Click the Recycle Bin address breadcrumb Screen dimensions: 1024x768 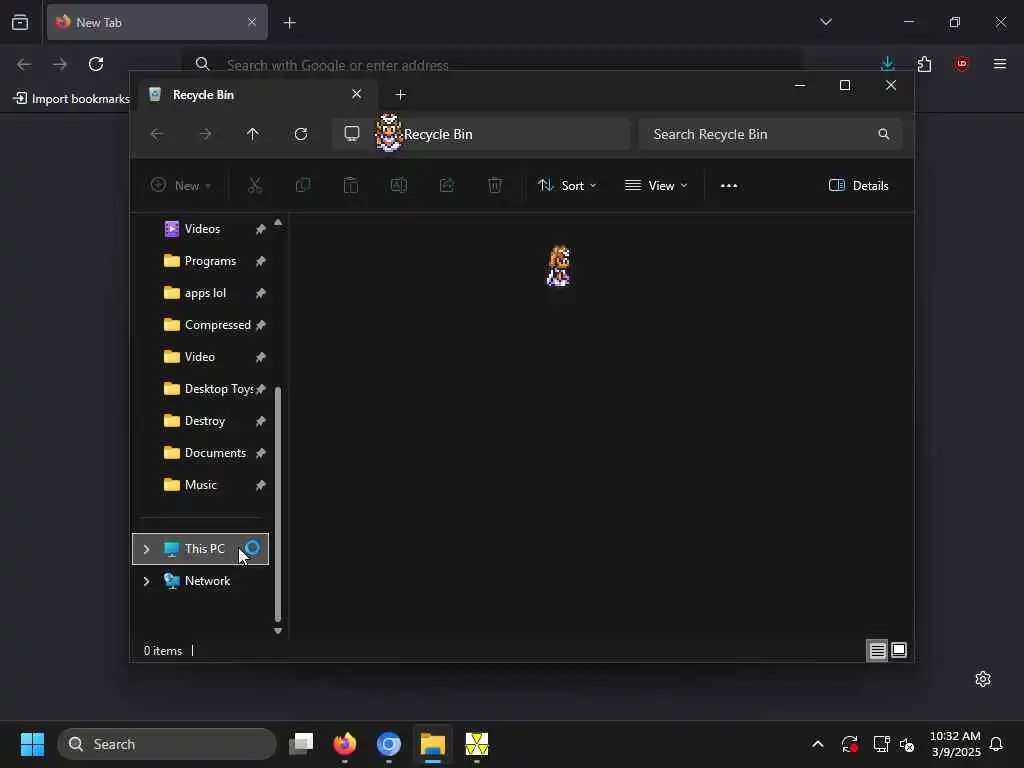point(438,134)
